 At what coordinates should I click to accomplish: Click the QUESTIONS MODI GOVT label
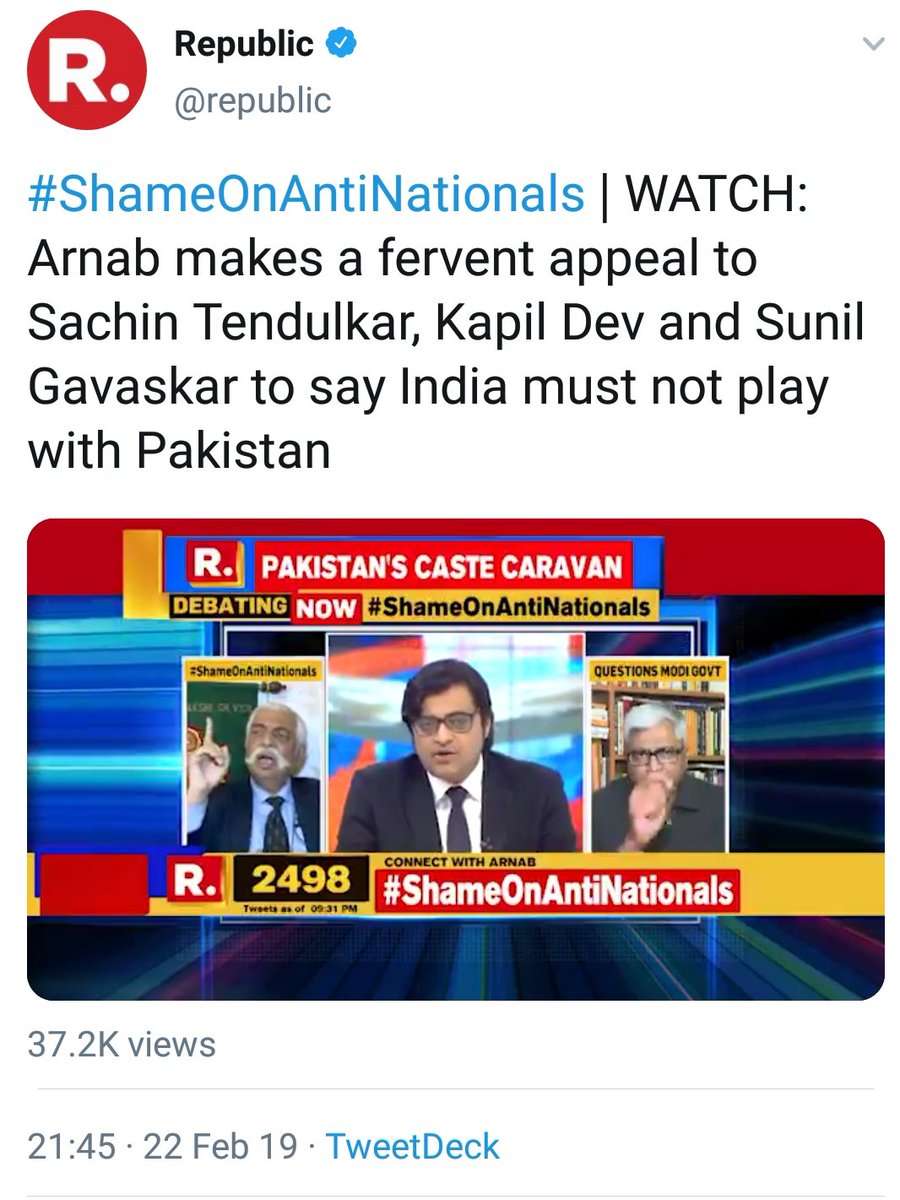point(657,672)
